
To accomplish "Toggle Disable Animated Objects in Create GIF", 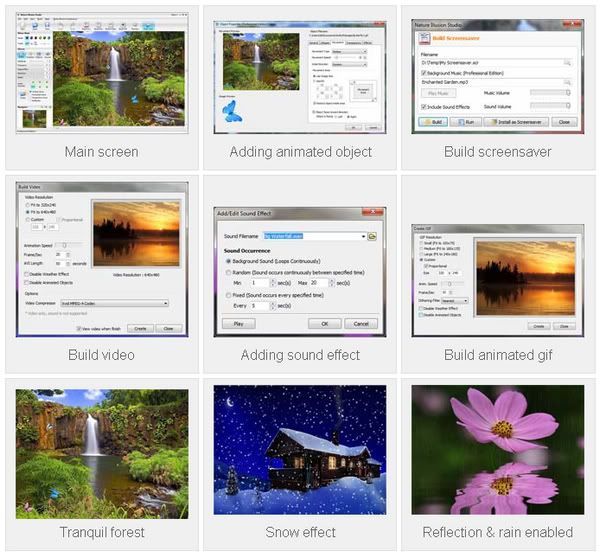I will pos(421,315).
